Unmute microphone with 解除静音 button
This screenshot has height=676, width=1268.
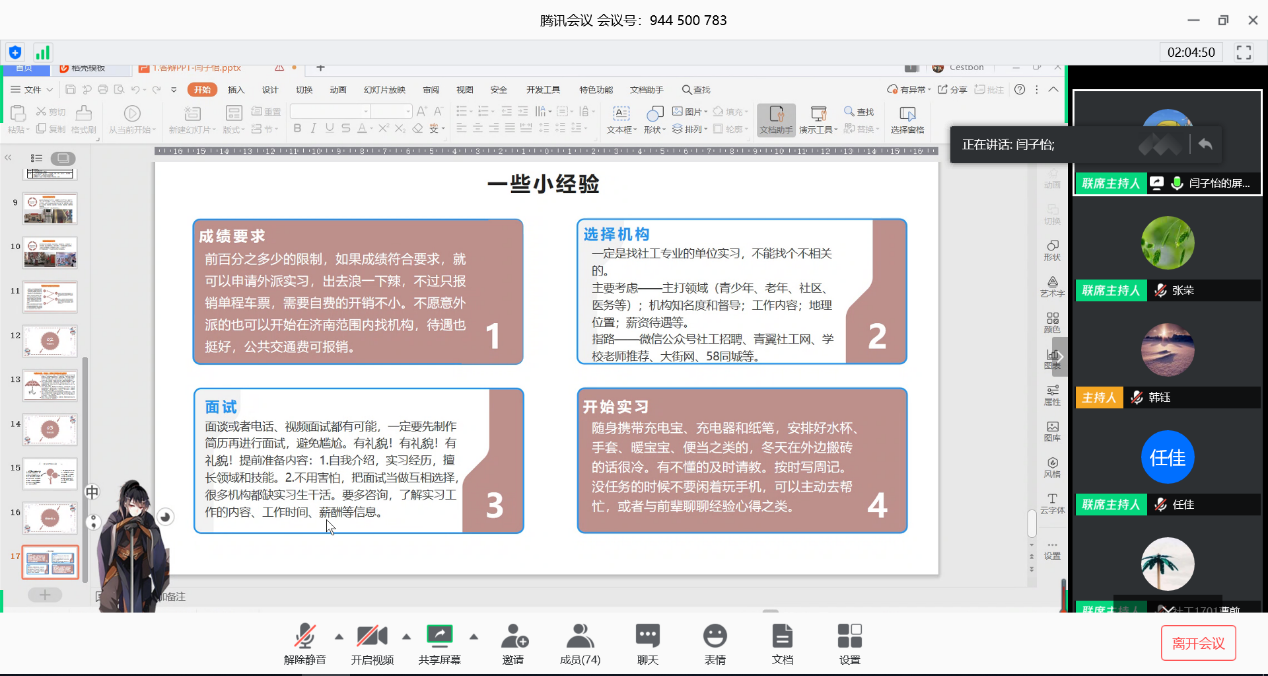click(306, 642)
